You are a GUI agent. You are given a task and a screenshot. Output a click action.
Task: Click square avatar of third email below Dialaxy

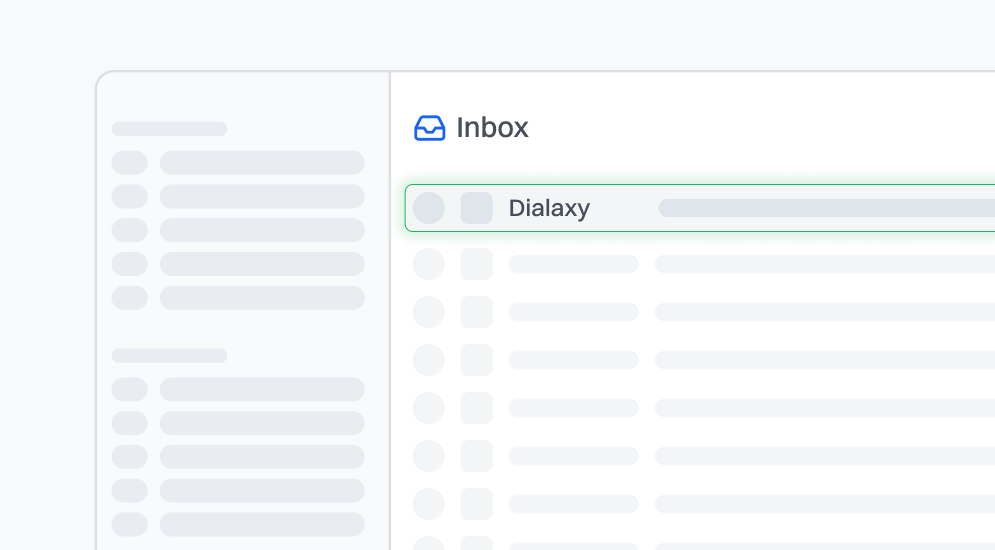pyautogui.click(x=477, y=360)
